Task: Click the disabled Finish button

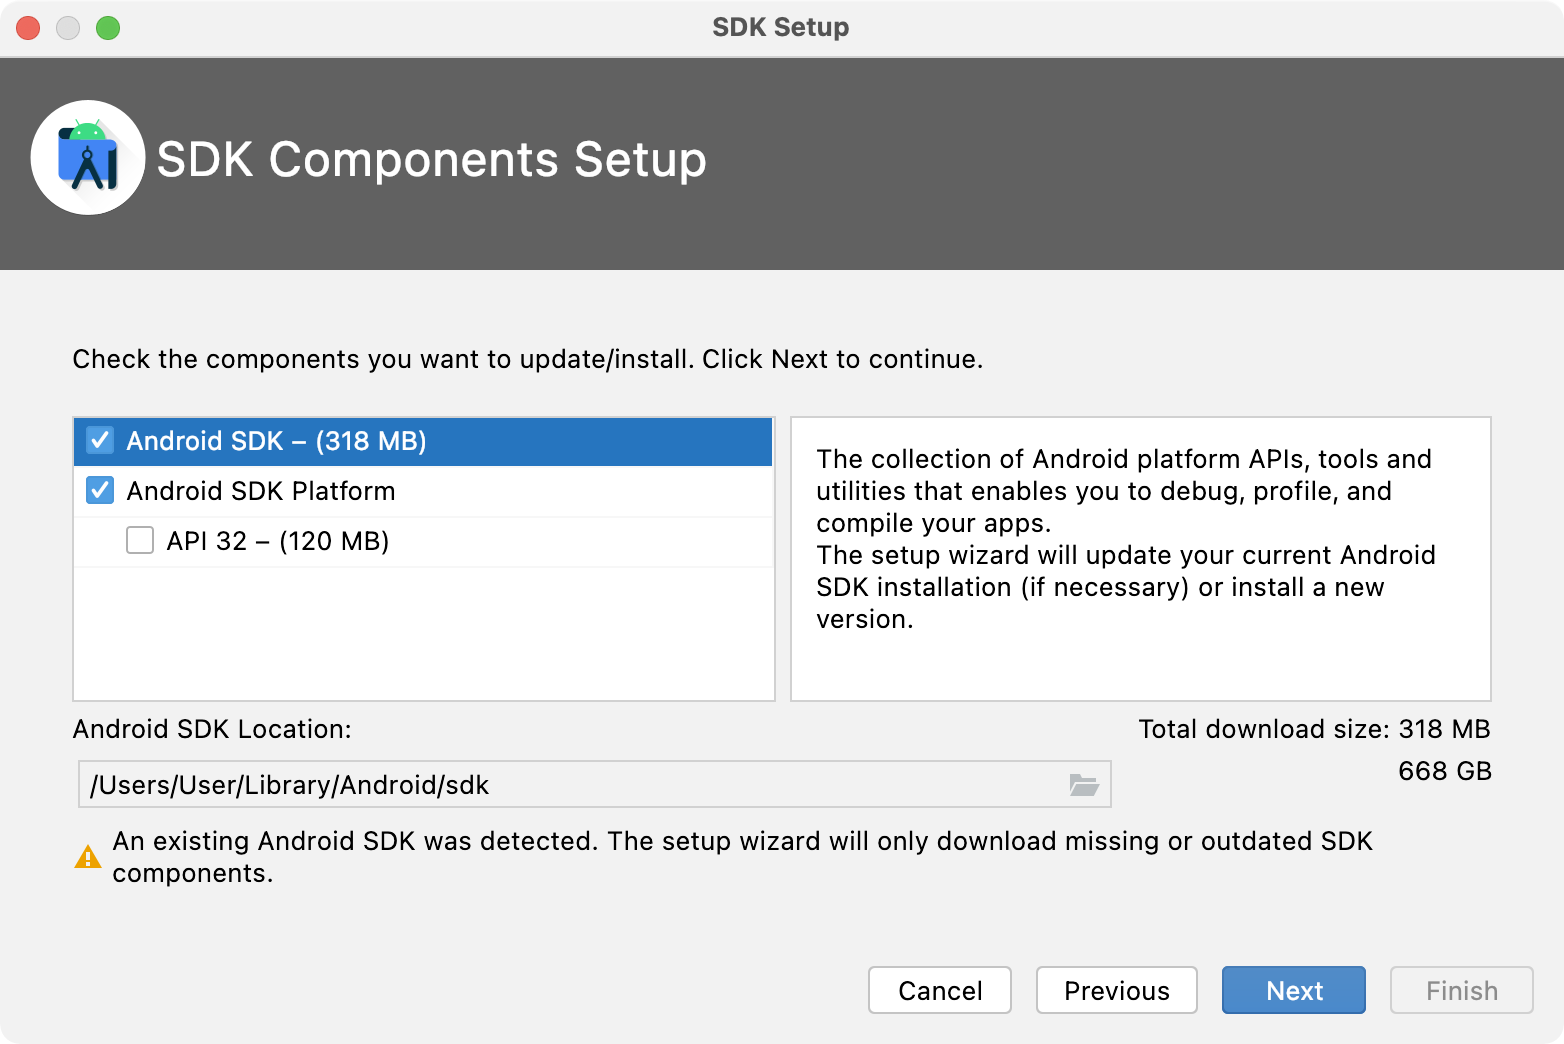Action: pyautogui.click(x=1462, y=990)
